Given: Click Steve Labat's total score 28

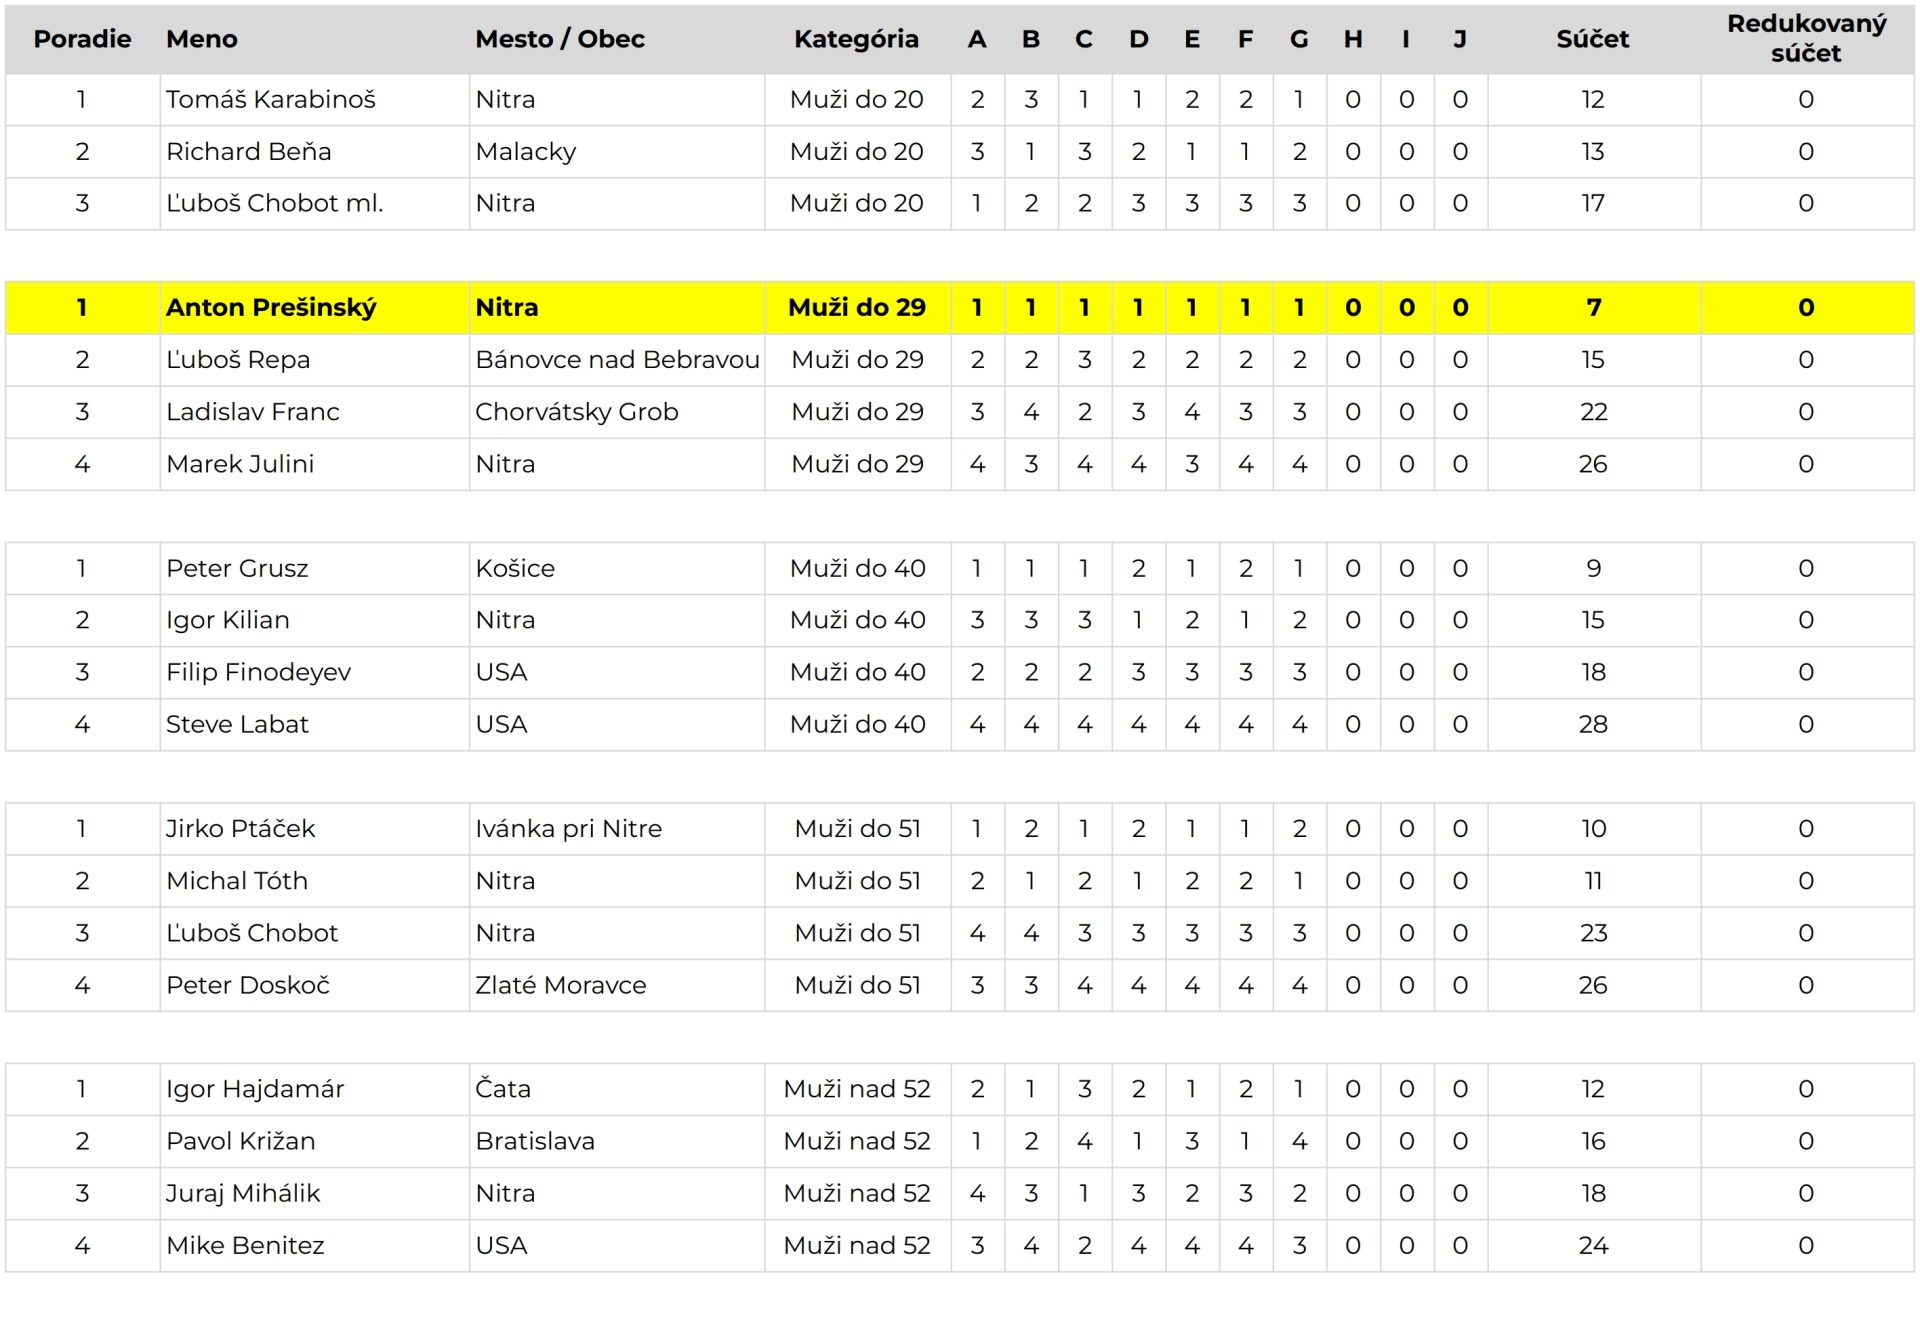Looking at the screenshot, I should point(1593,725).
